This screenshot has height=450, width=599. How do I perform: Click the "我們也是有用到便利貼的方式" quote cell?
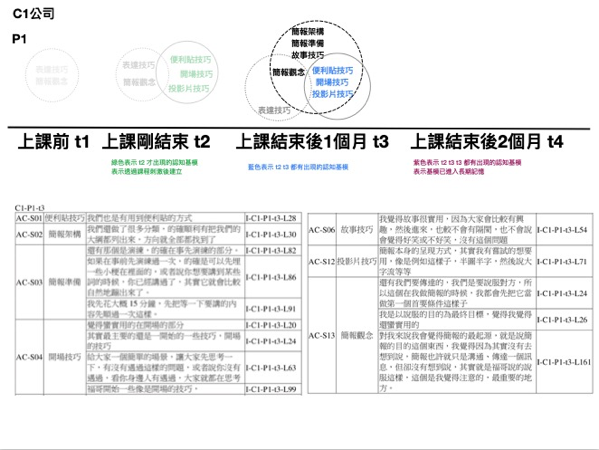pos(165,218)
